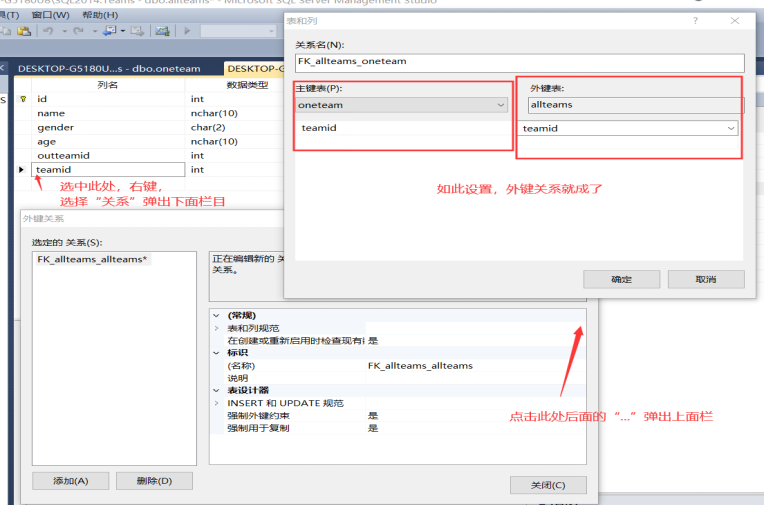Click the 确定 button
The image size is (765, 505).
click(622, 280)
